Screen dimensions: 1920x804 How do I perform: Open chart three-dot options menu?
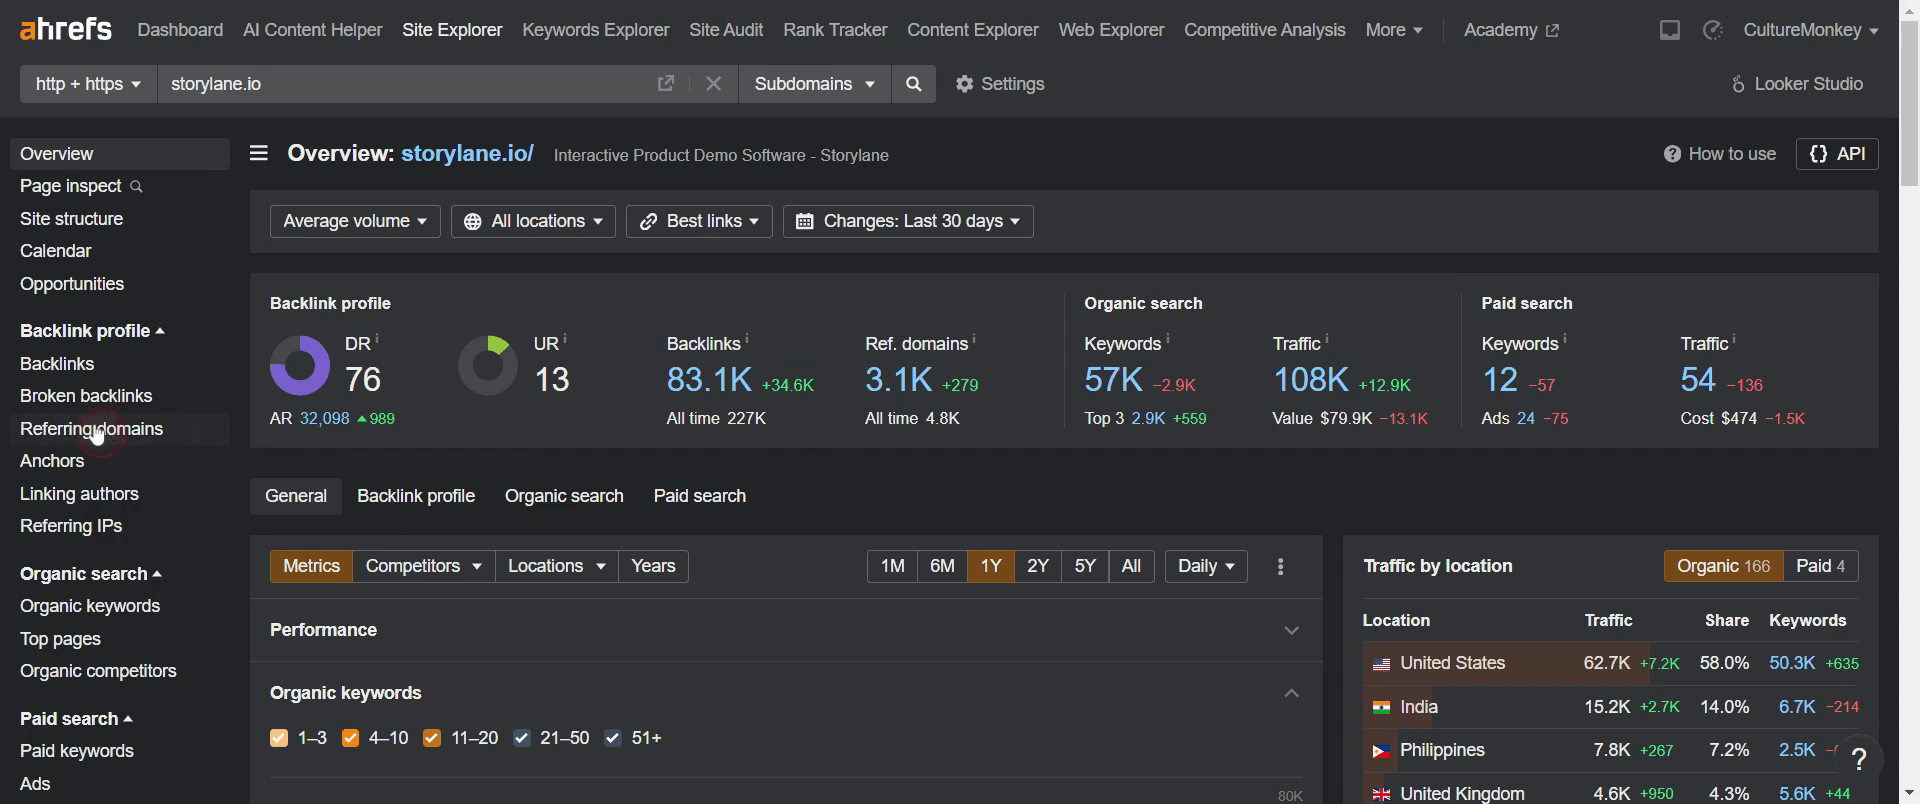click(x=1281, y=567)
